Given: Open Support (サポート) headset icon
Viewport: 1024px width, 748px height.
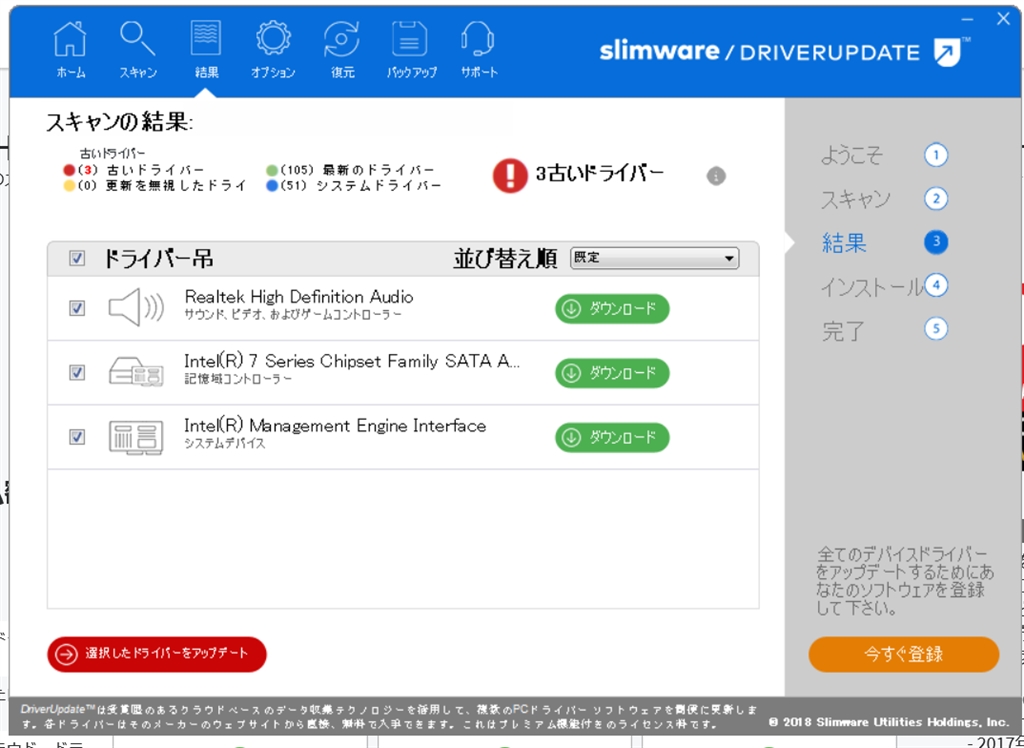Looking at the screenshot, I should point(479,39).
